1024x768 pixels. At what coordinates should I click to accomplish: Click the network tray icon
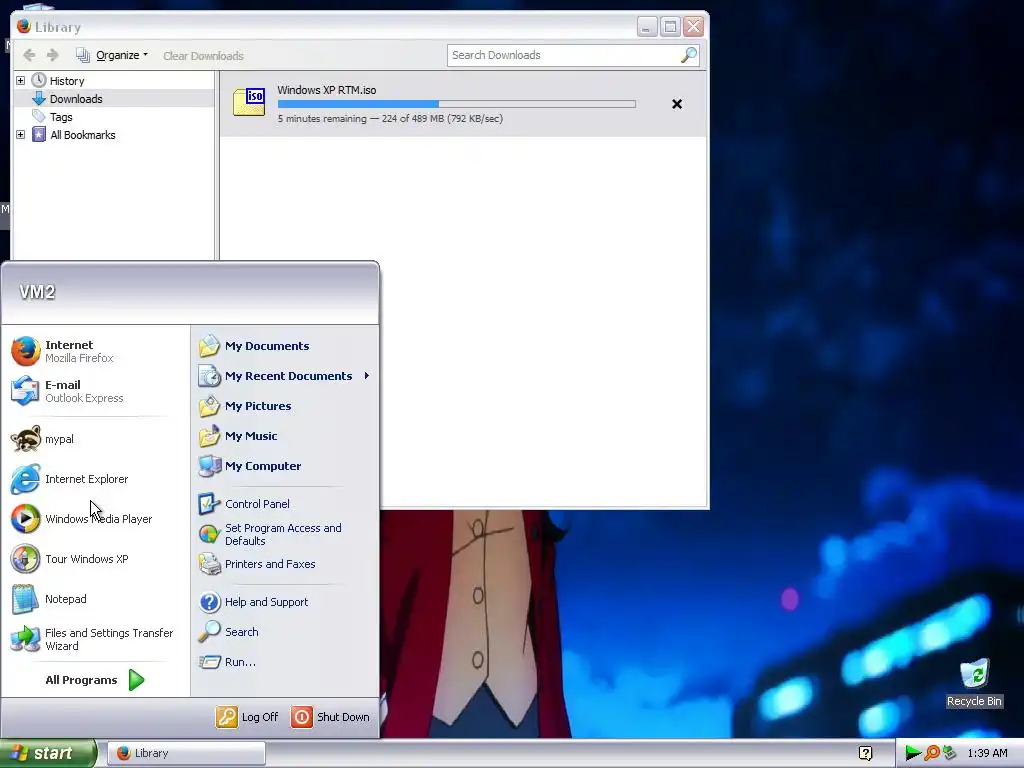pos(949,753)
